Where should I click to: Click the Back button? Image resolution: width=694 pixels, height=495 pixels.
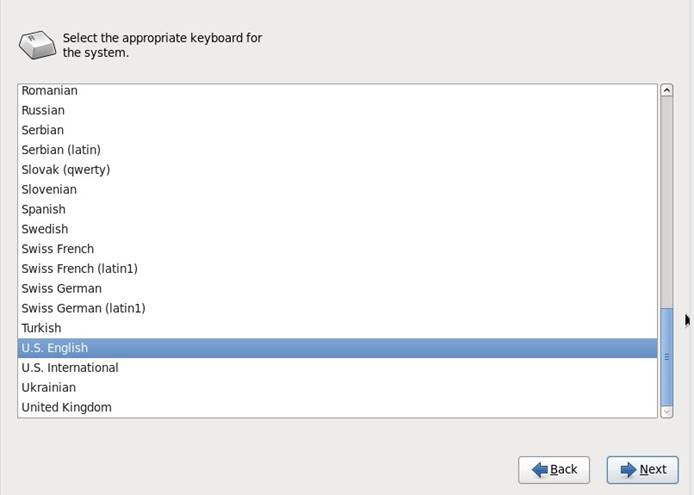(554, 469)
